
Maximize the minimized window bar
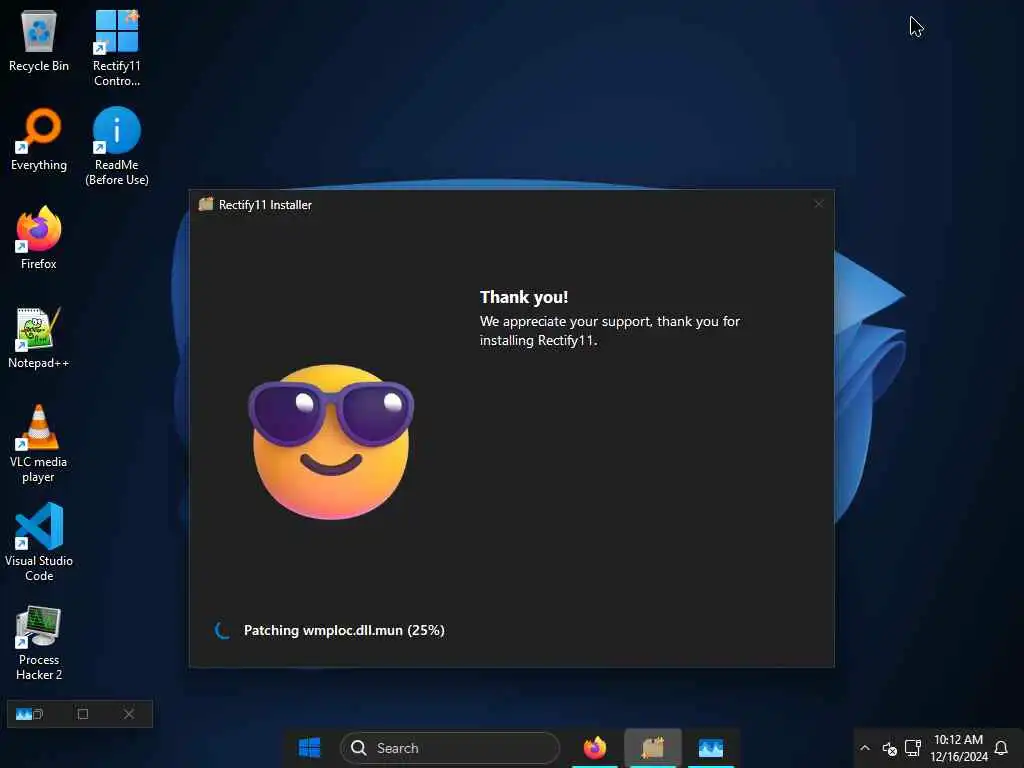(x=83, y=714)
